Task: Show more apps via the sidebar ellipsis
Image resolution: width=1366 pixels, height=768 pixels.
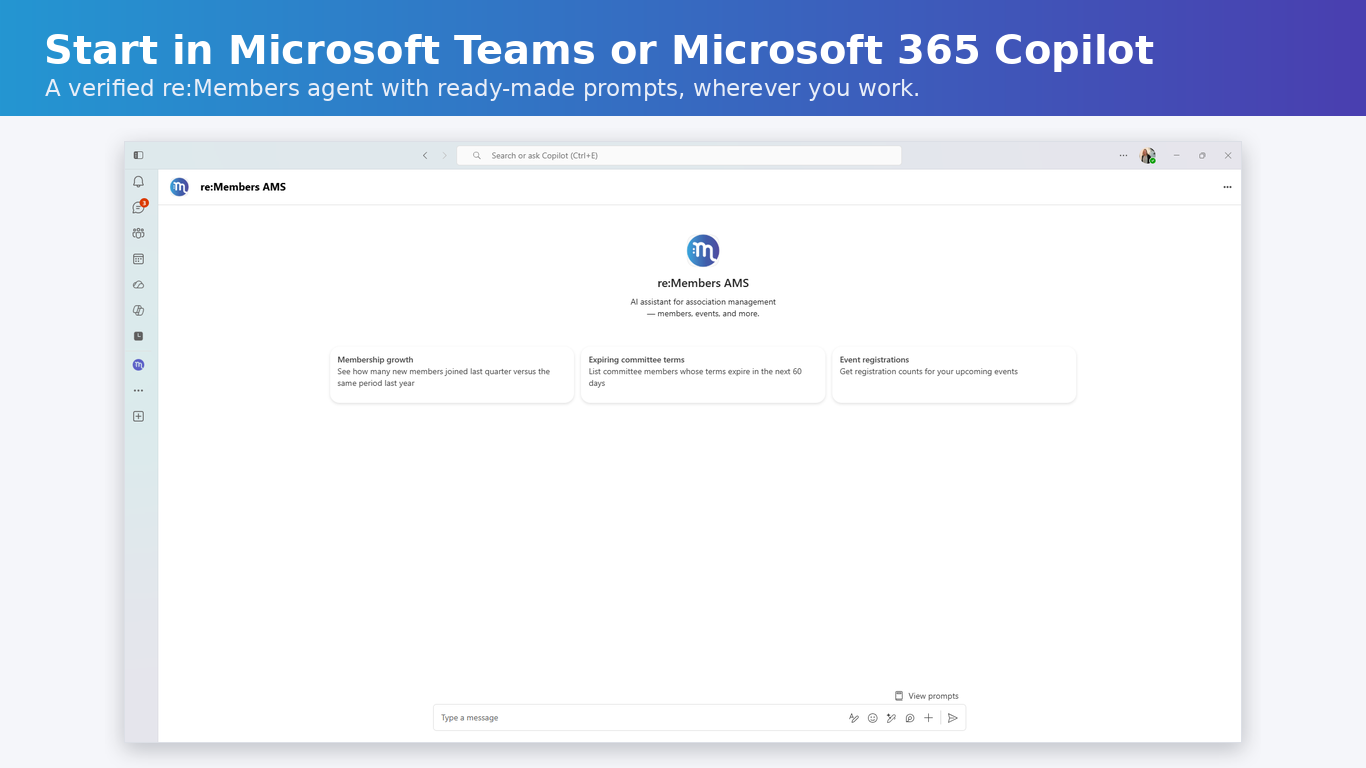Action: click(x=138, y=391)
